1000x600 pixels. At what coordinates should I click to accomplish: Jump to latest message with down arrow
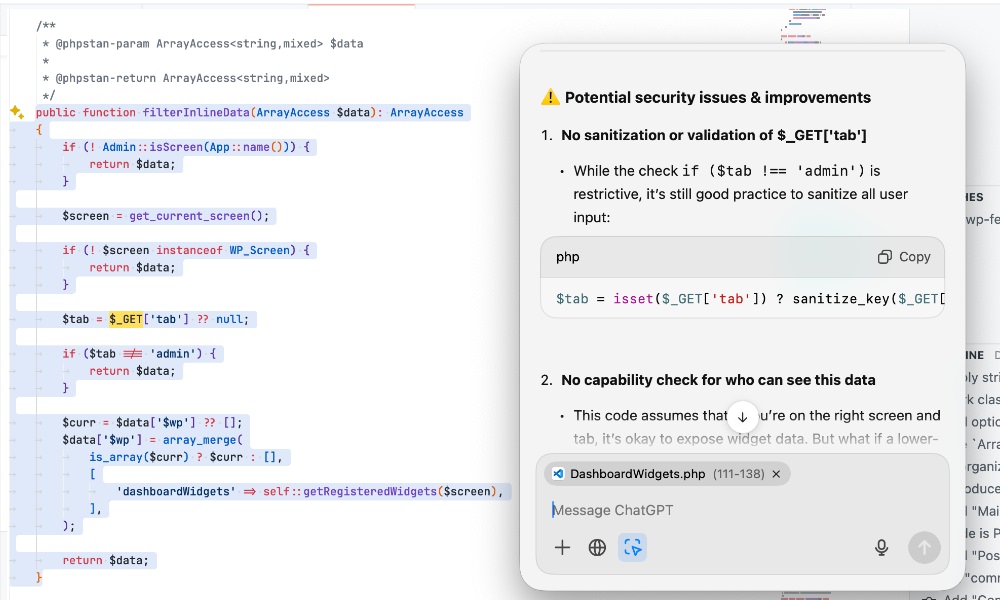coord(742,417)
